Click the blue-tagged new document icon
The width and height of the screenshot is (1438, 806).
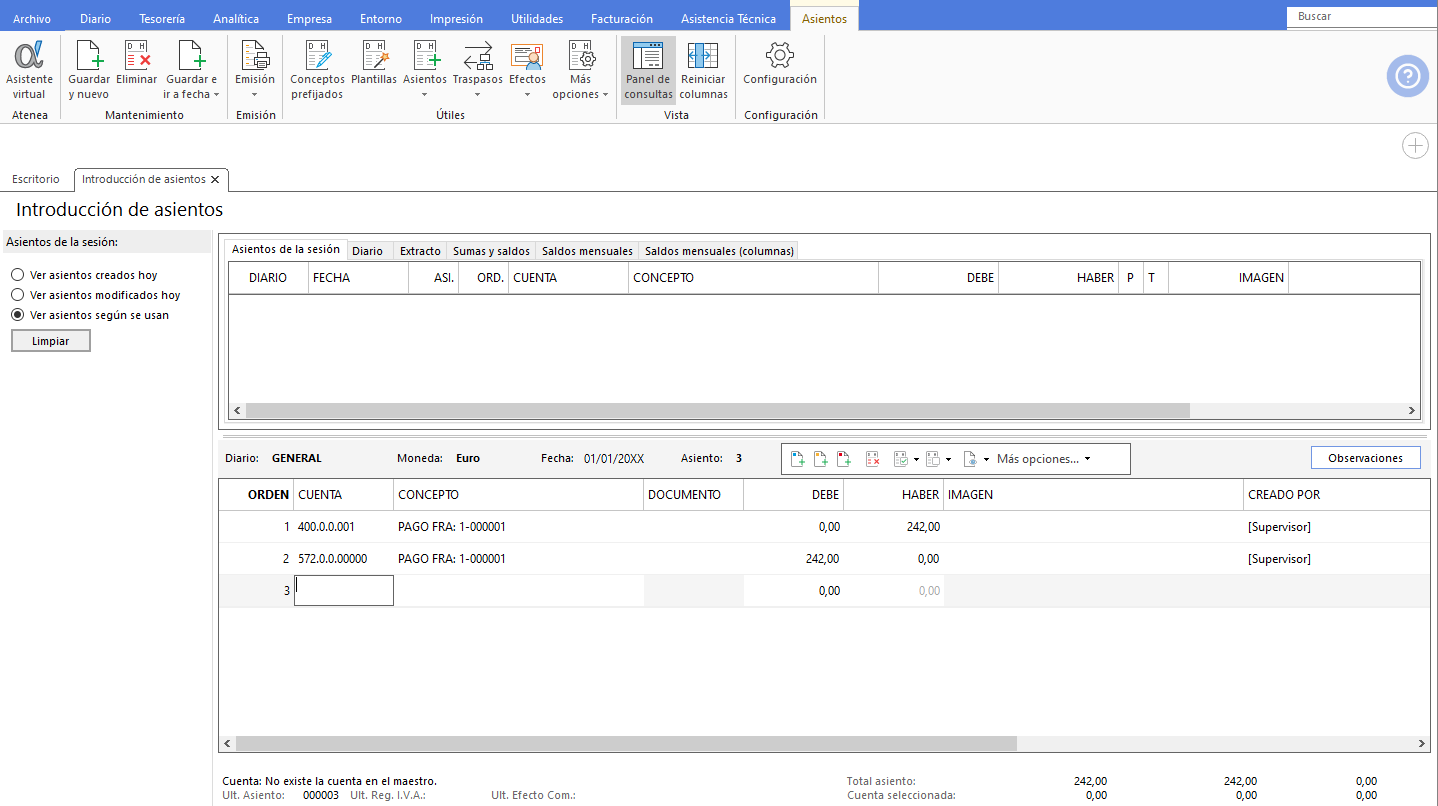tap(798, 459)
